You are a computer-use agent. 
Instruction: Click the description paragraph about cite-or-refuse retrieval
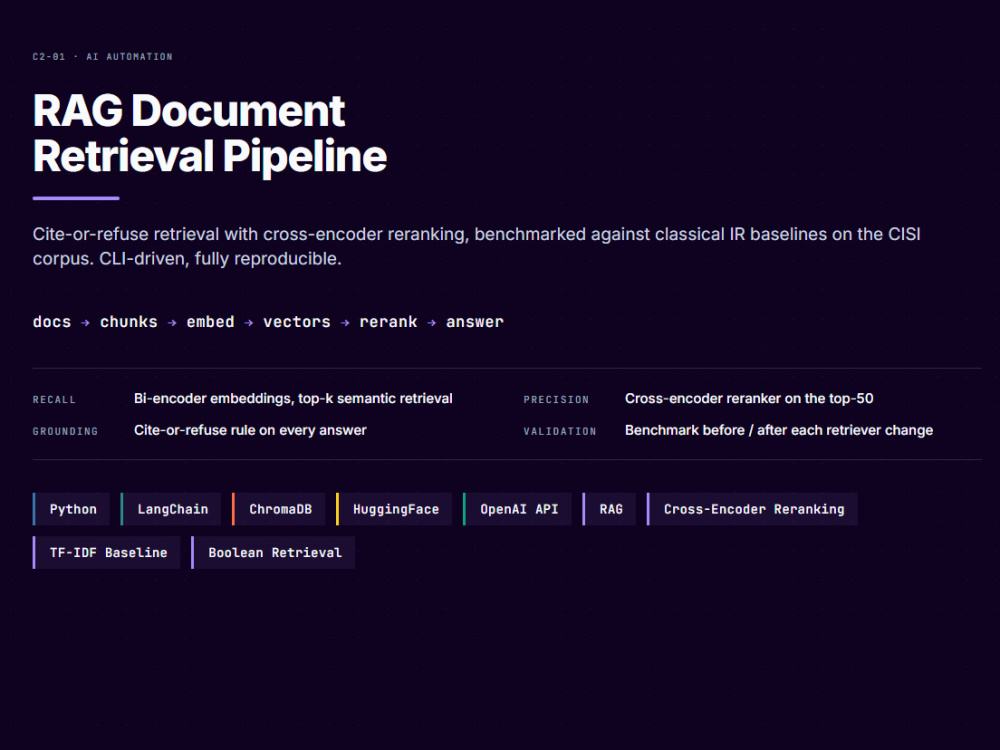pyautogui.click(x=476, y=246)
